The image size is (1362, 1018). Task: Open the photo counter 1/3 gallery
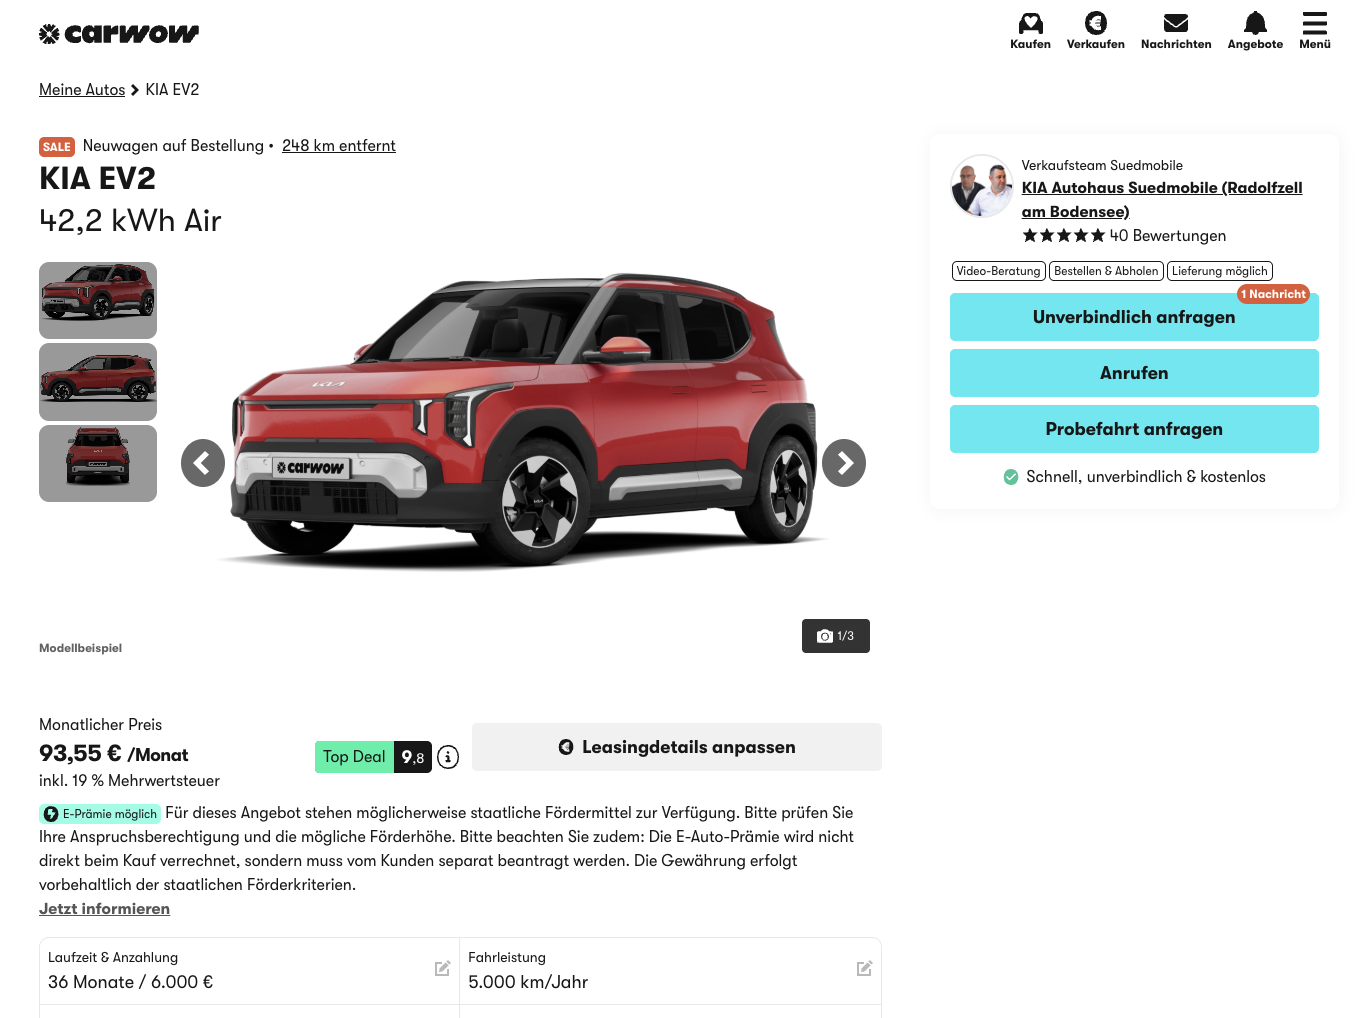[x=836, y=636]
